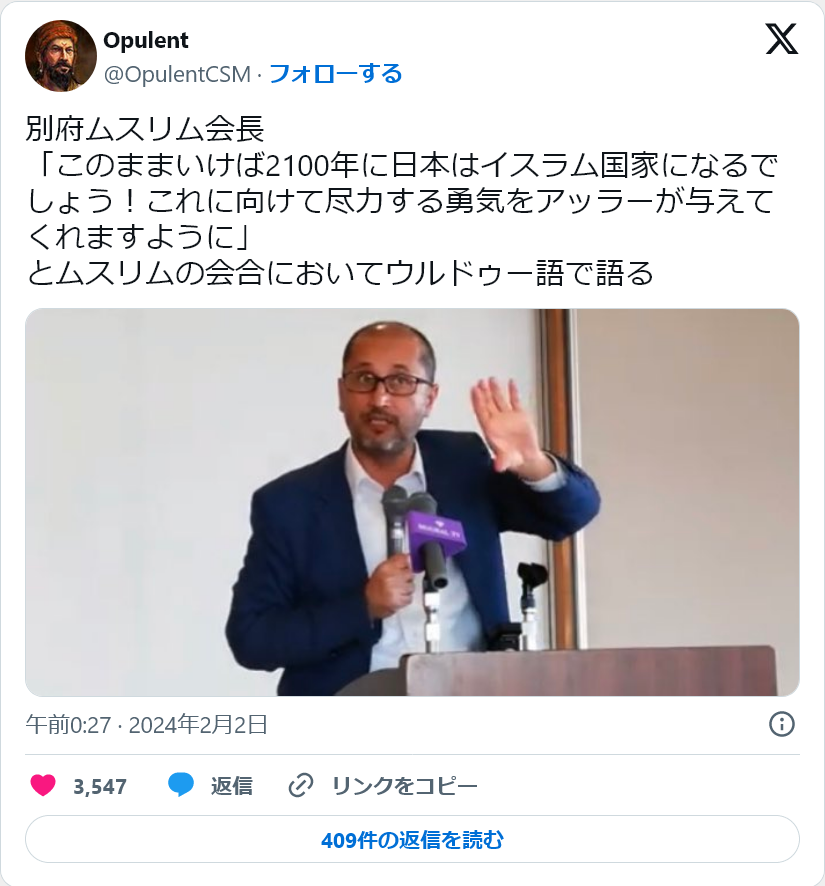The image size is (825, 886).
Task: Follow the account via フォローする
Action: tap(335, 74)
